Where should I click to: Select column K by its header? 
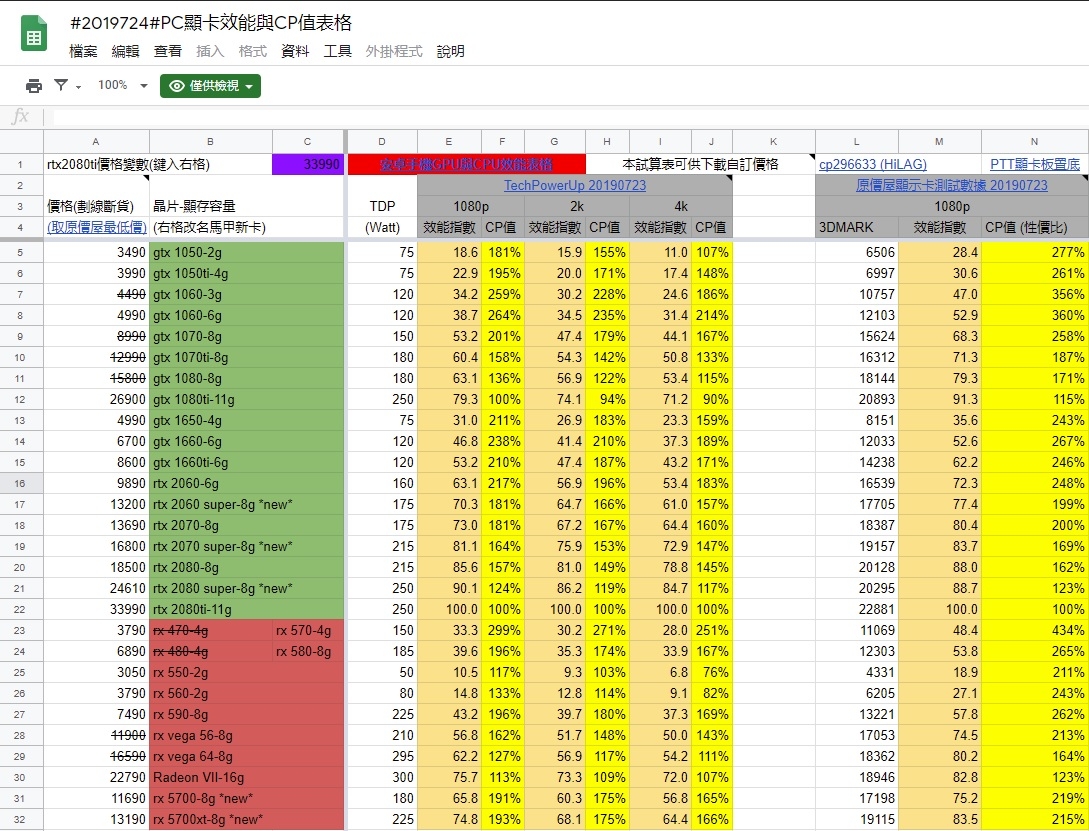(774, 142)
